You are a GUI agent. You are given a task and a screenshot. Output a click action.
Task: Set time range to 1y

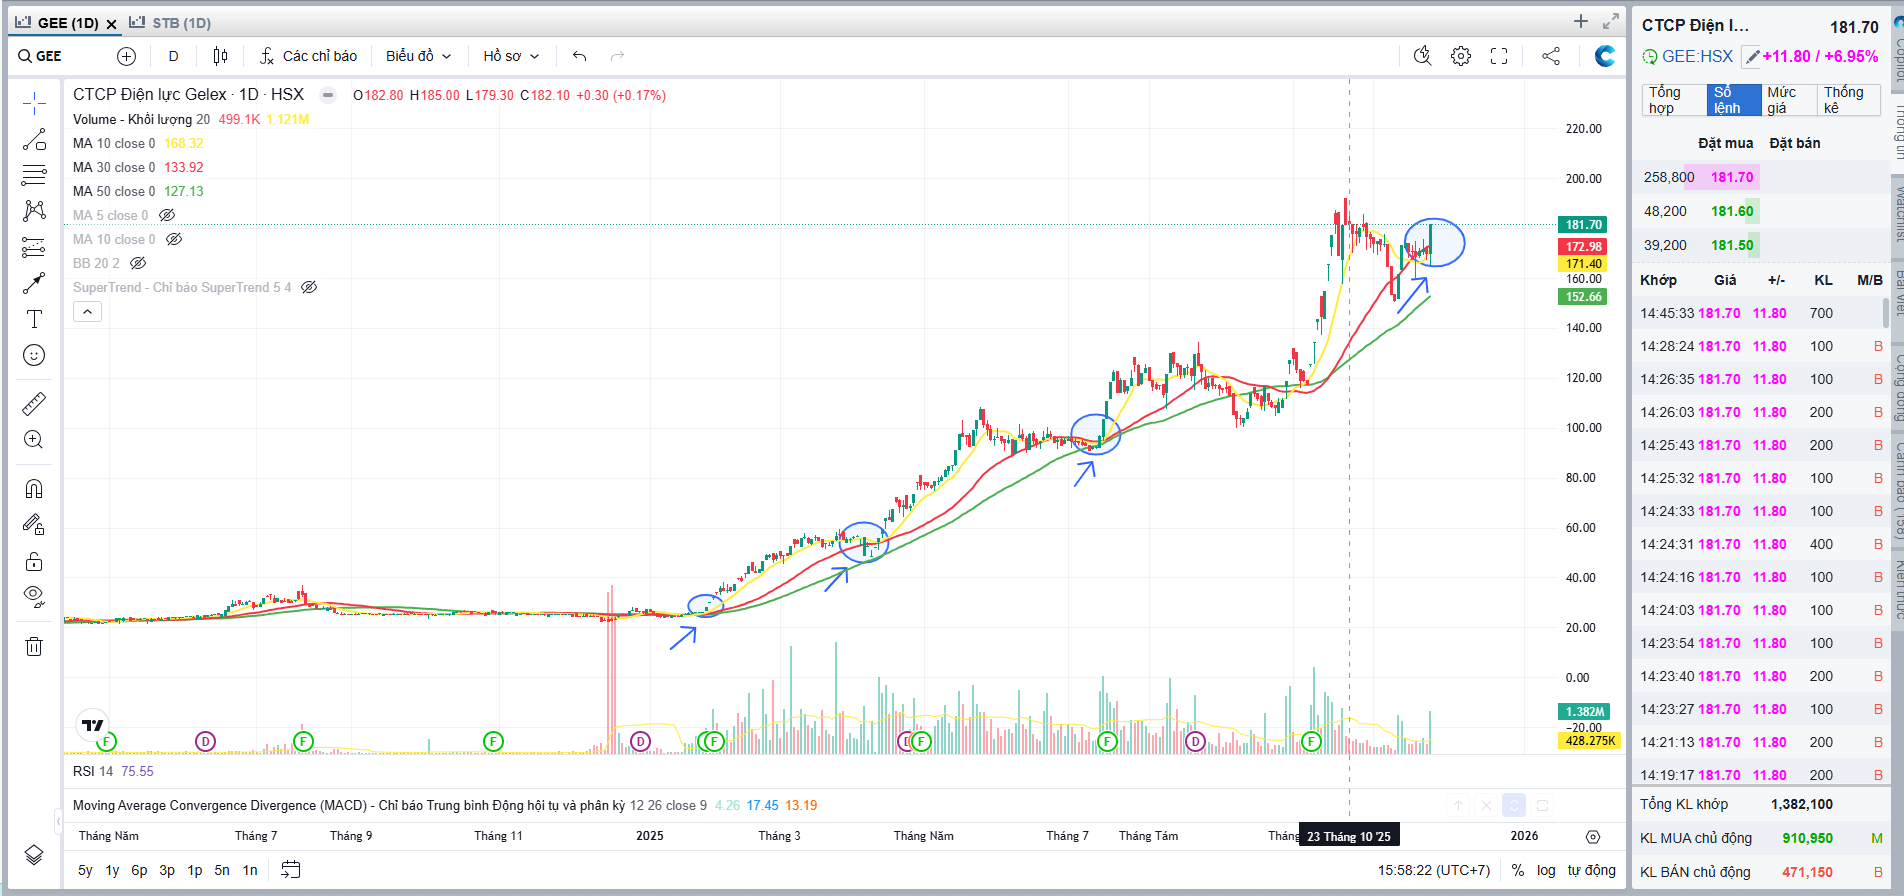coord(112,870)
